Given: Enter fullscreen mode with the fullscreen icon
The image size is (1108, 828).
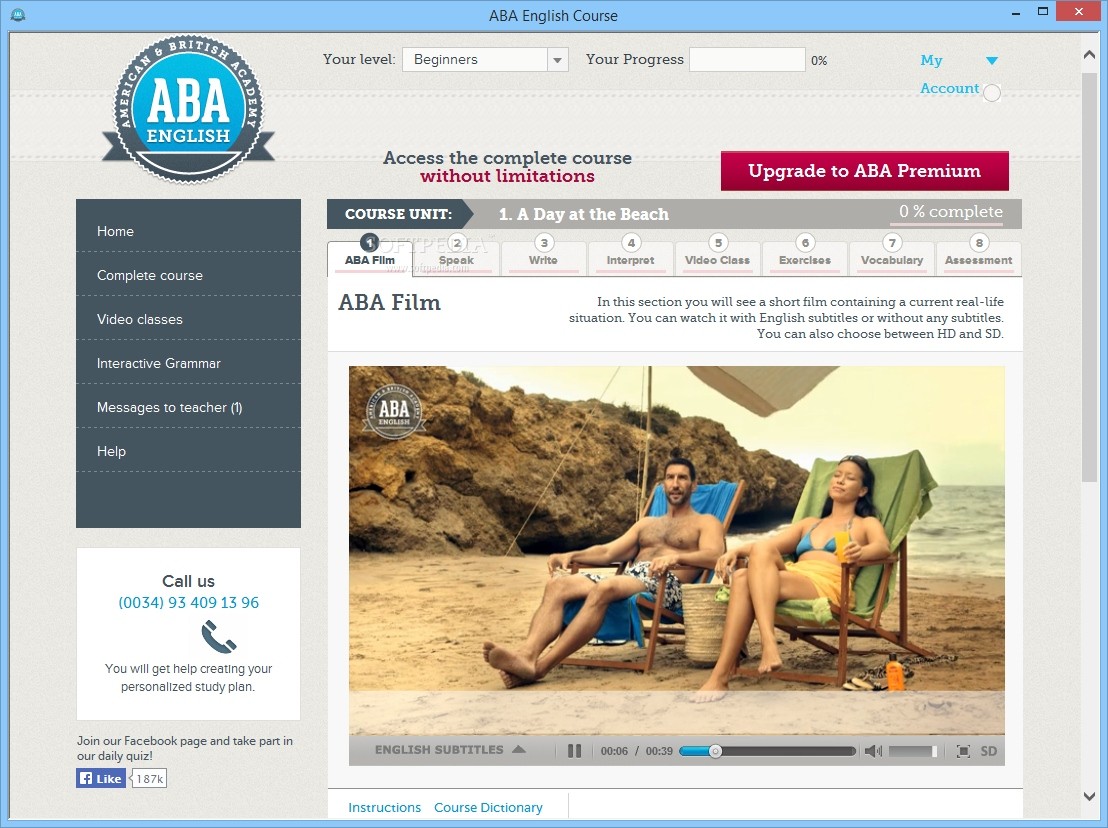Looking at the screenshot, I should pos(962,751).
